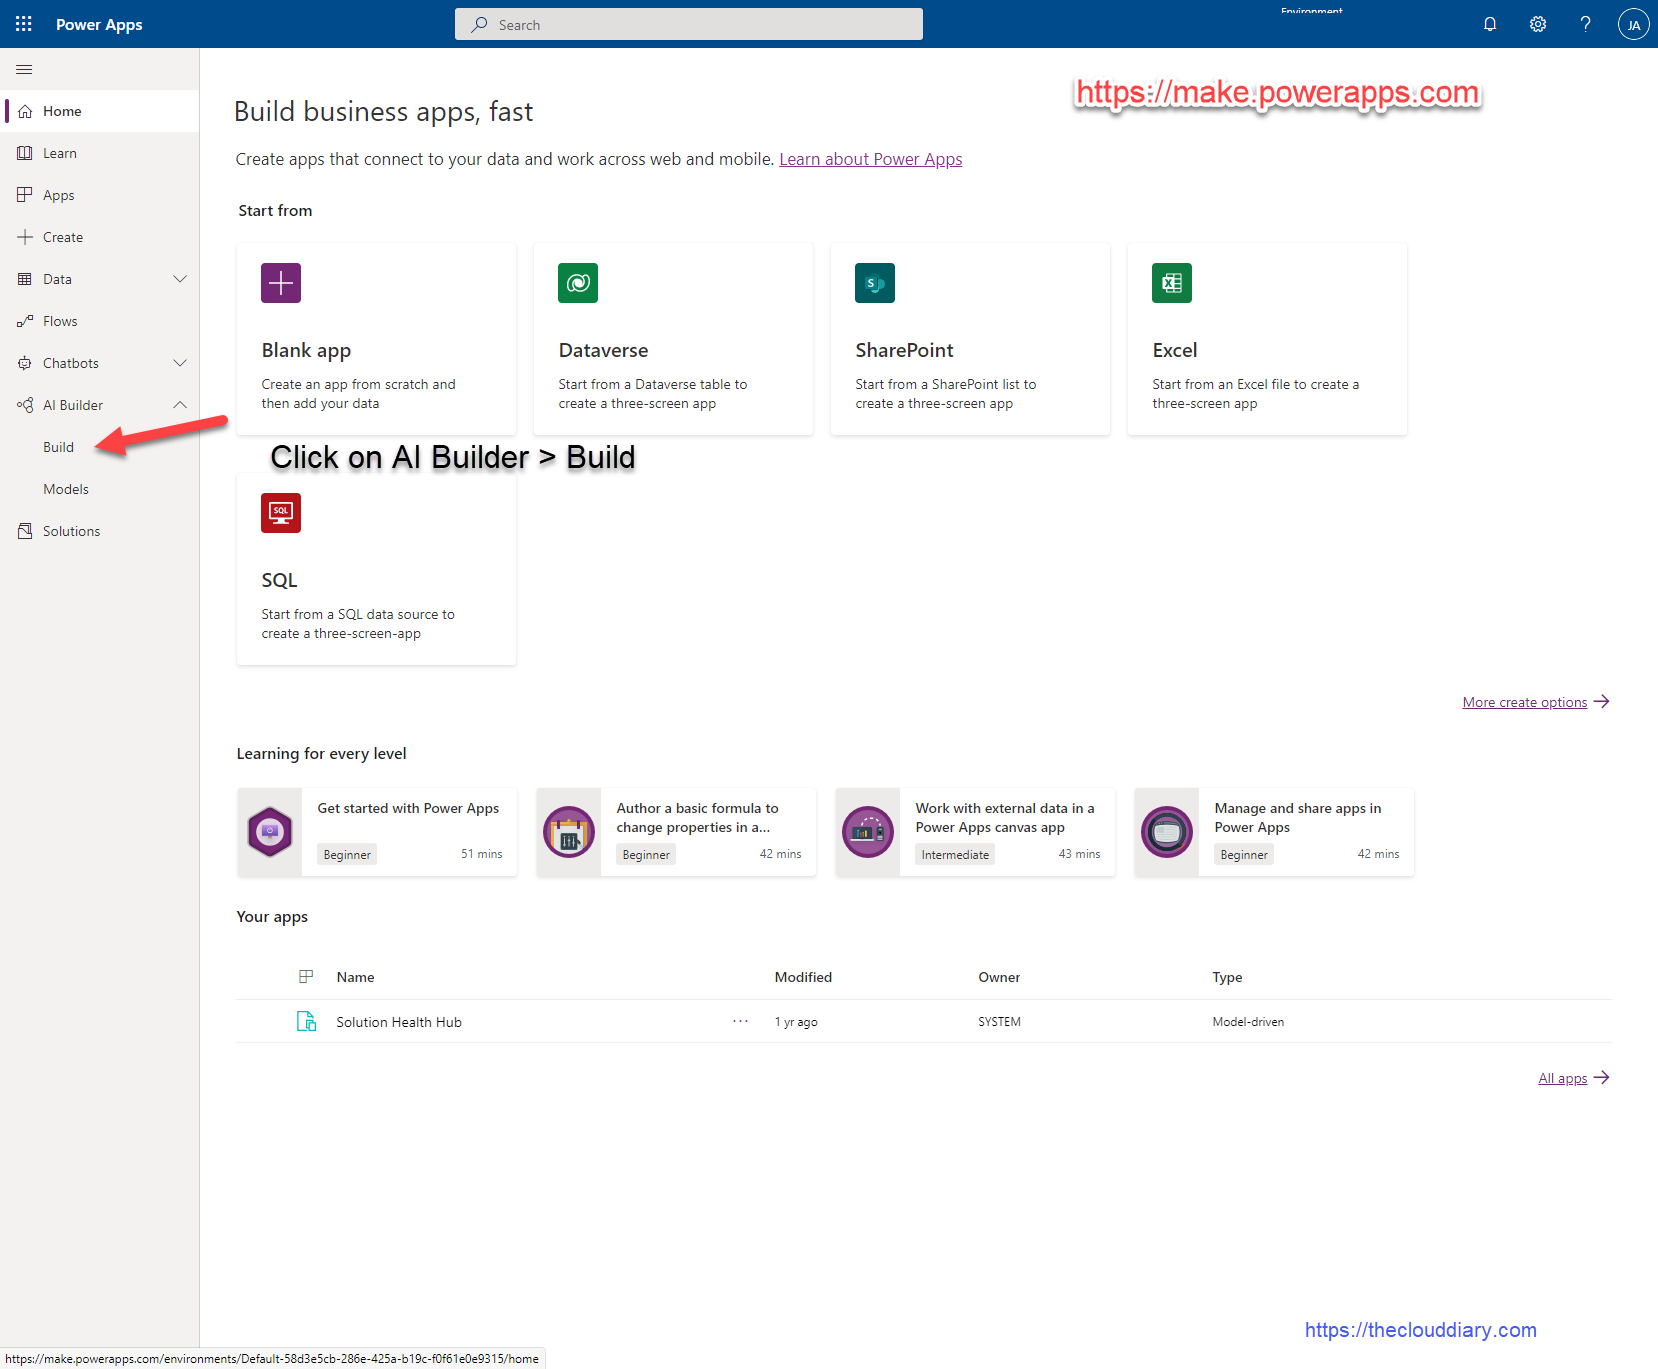Open Solutions in the sidebar
Screen dimensions: 1658x1369
[100, 531]
